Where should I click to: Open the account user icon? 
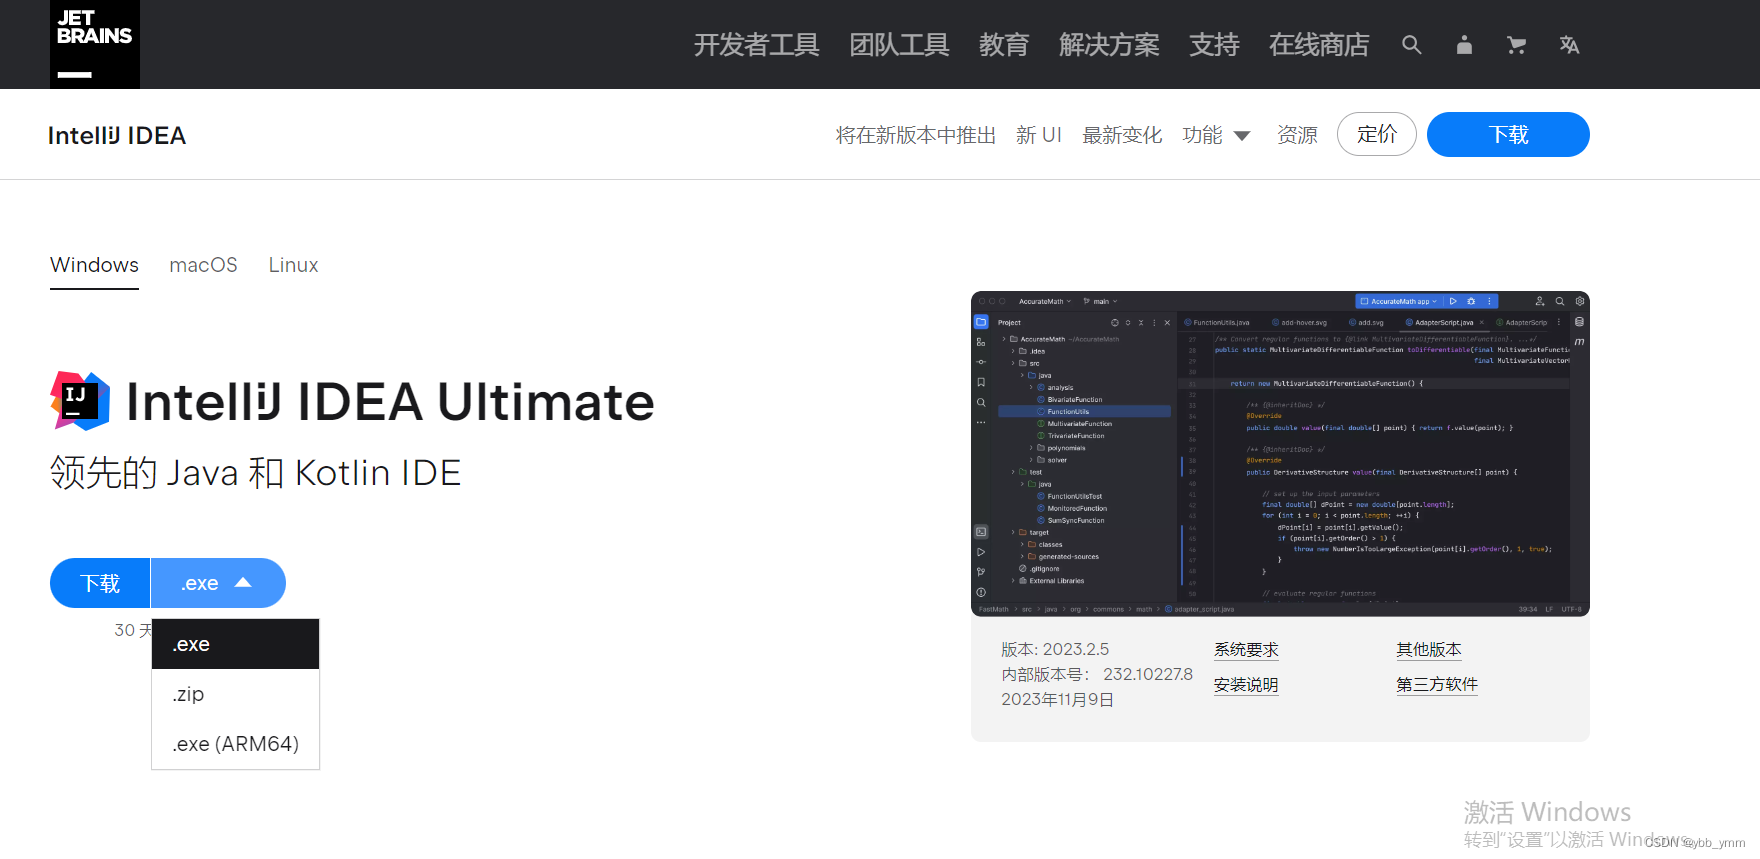tap(1464, 45)
